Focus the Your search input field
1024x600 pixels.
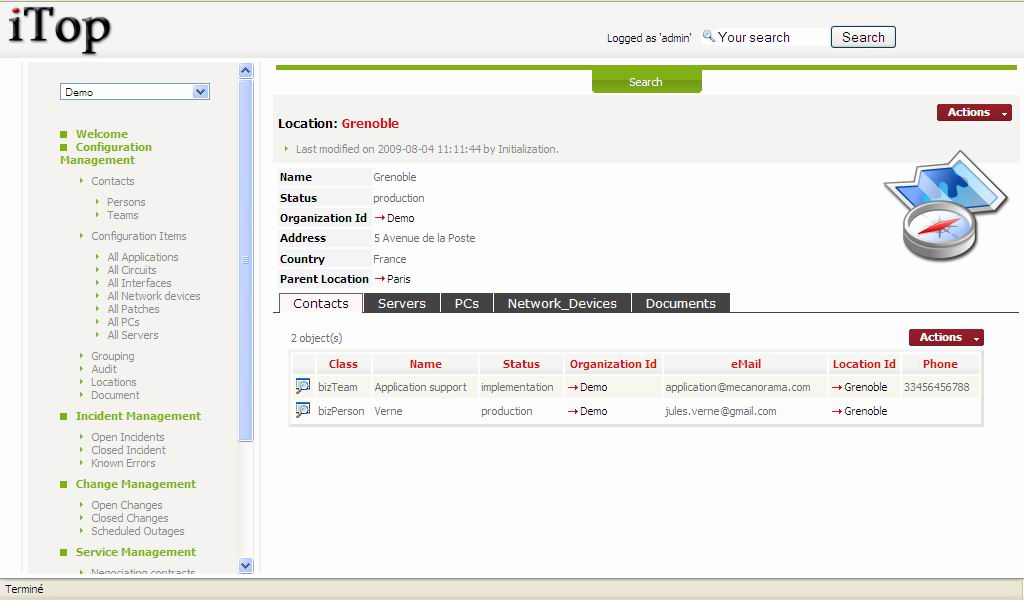point(771,37)
